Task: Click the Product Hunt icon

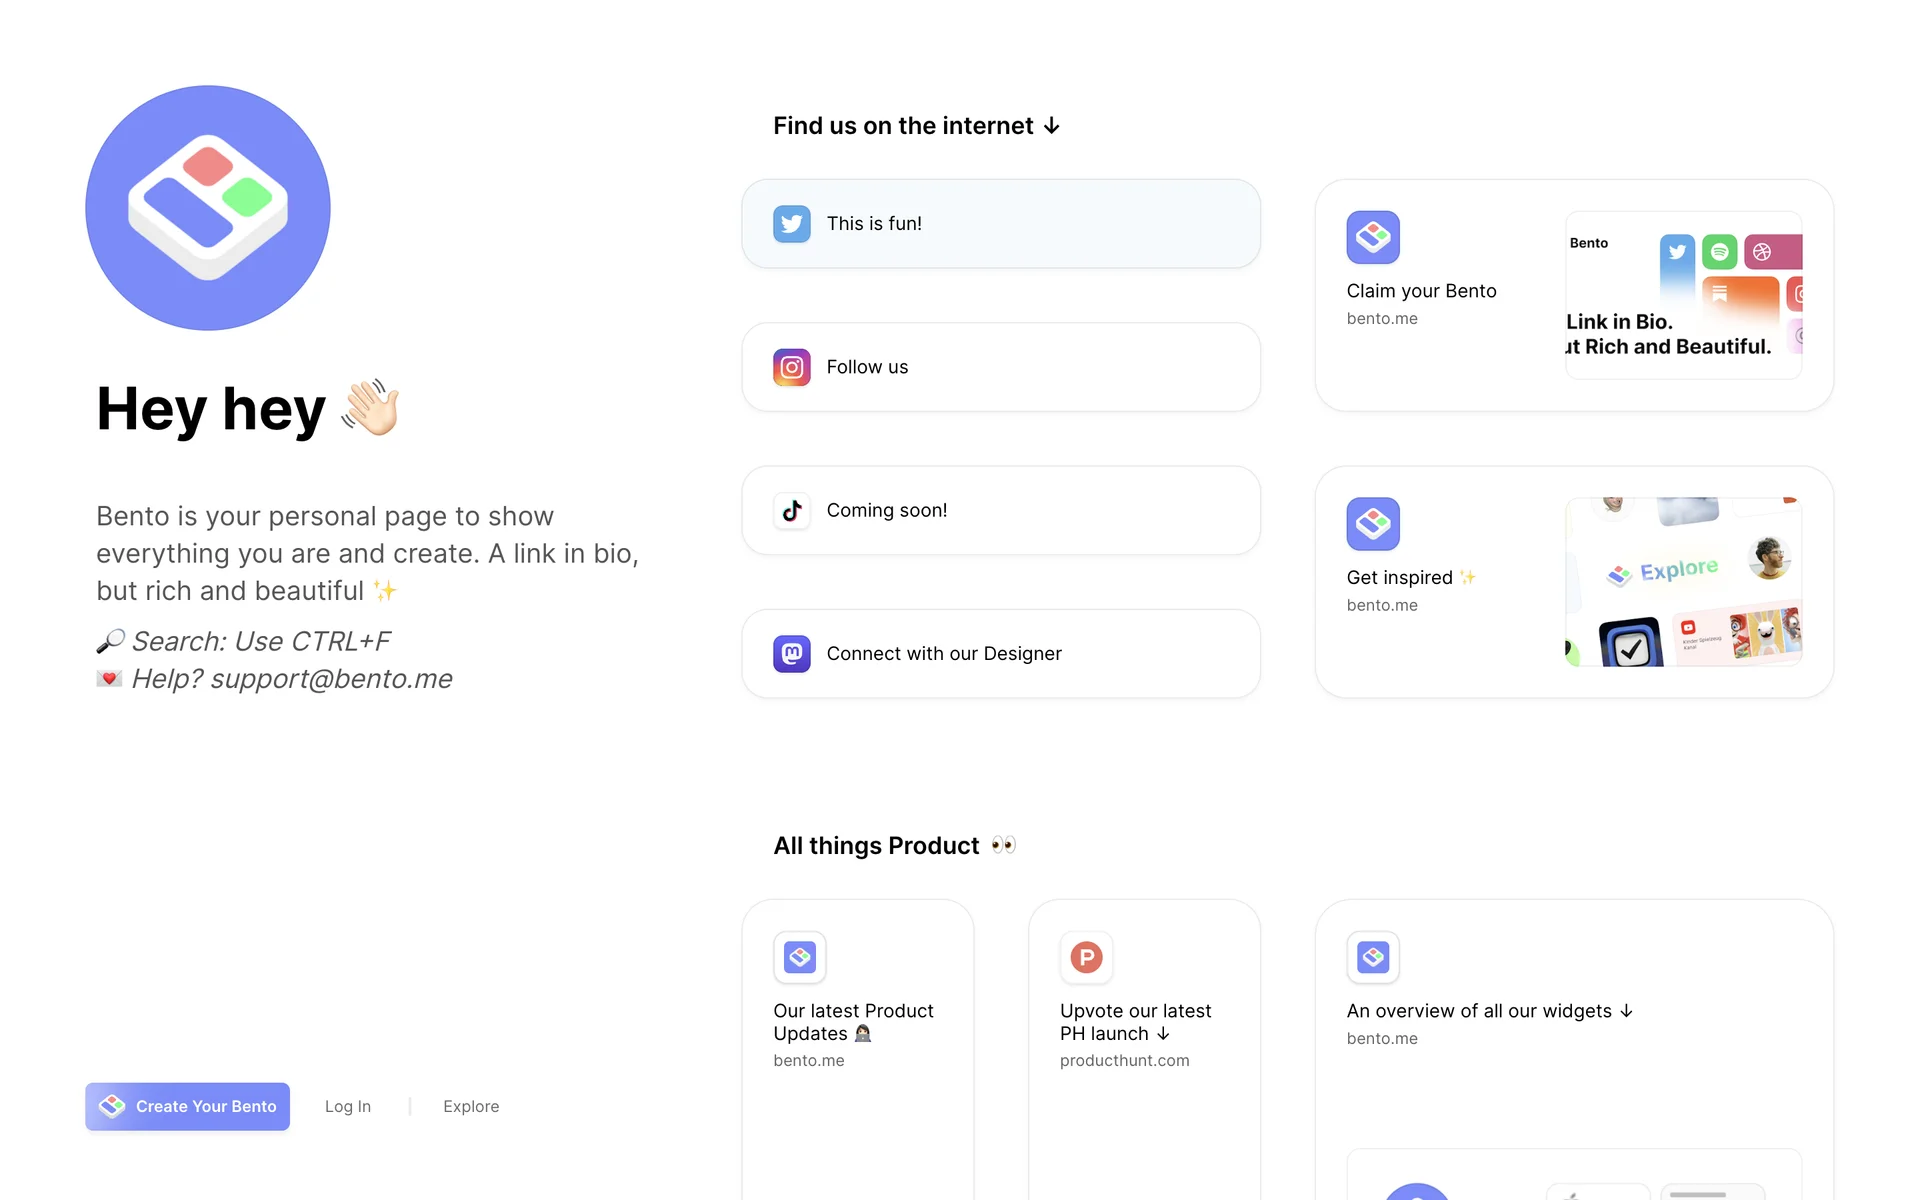Action: [1086, 957]
